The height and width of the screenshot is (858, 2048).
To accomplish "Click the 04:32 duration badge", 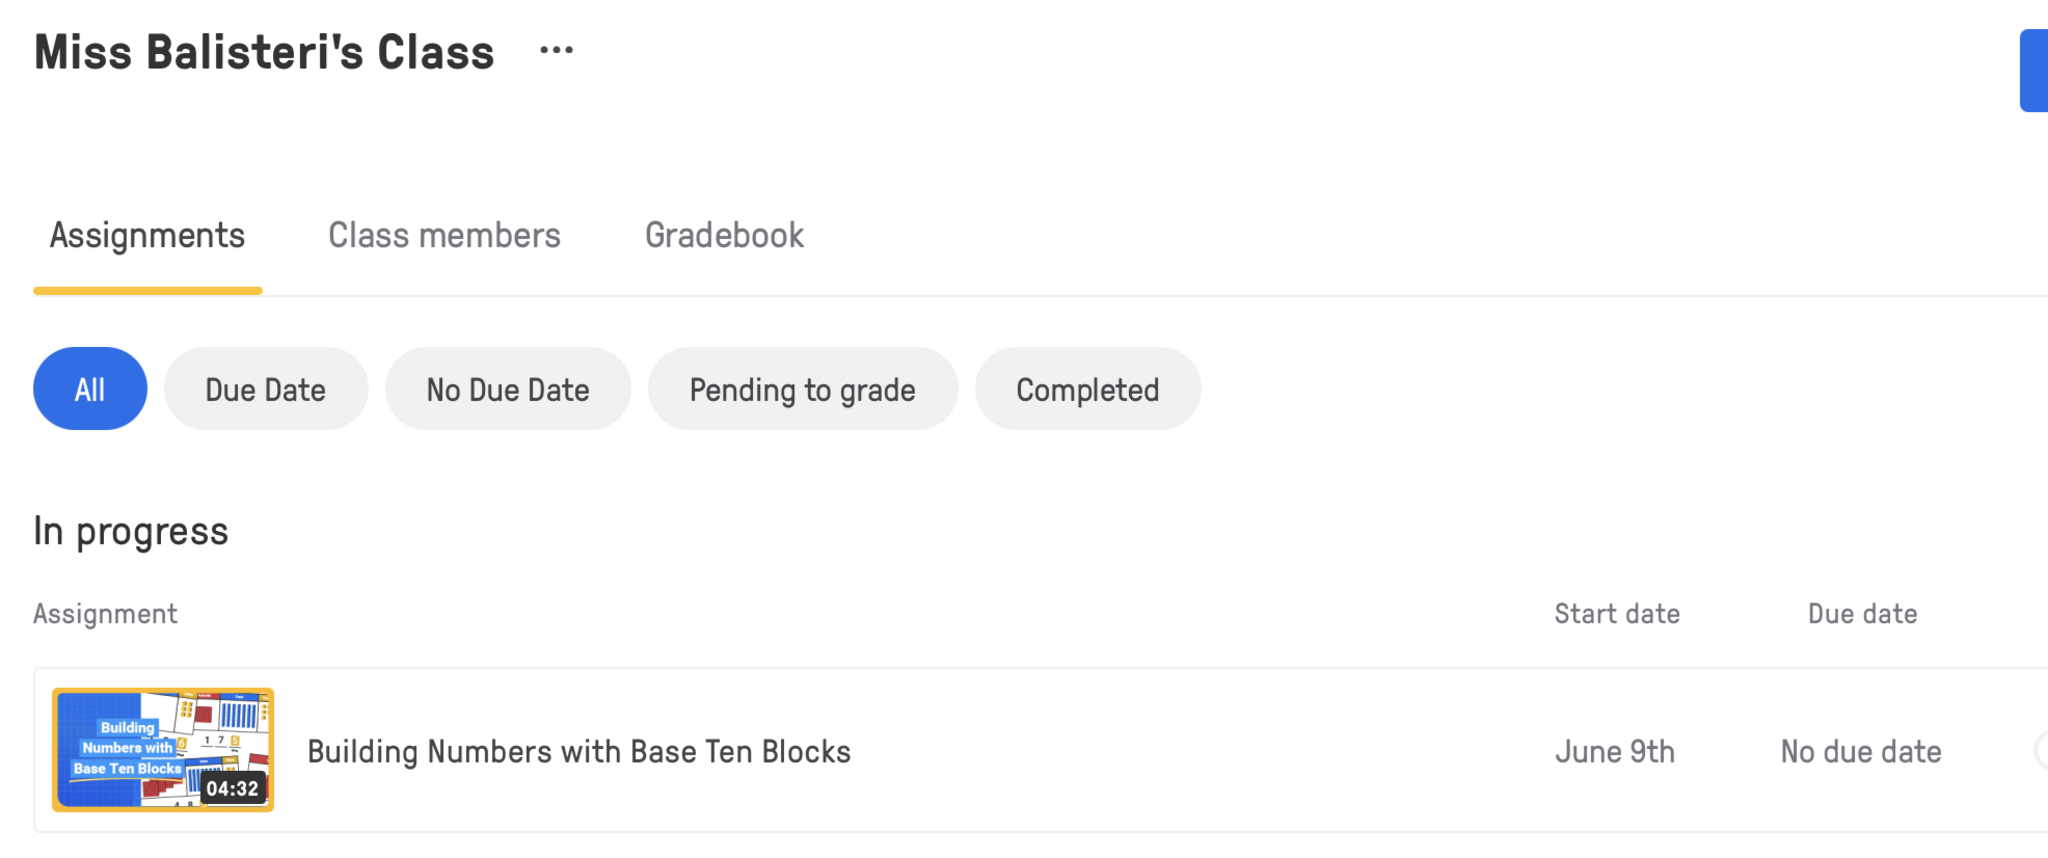I will [x=233, y=789].
